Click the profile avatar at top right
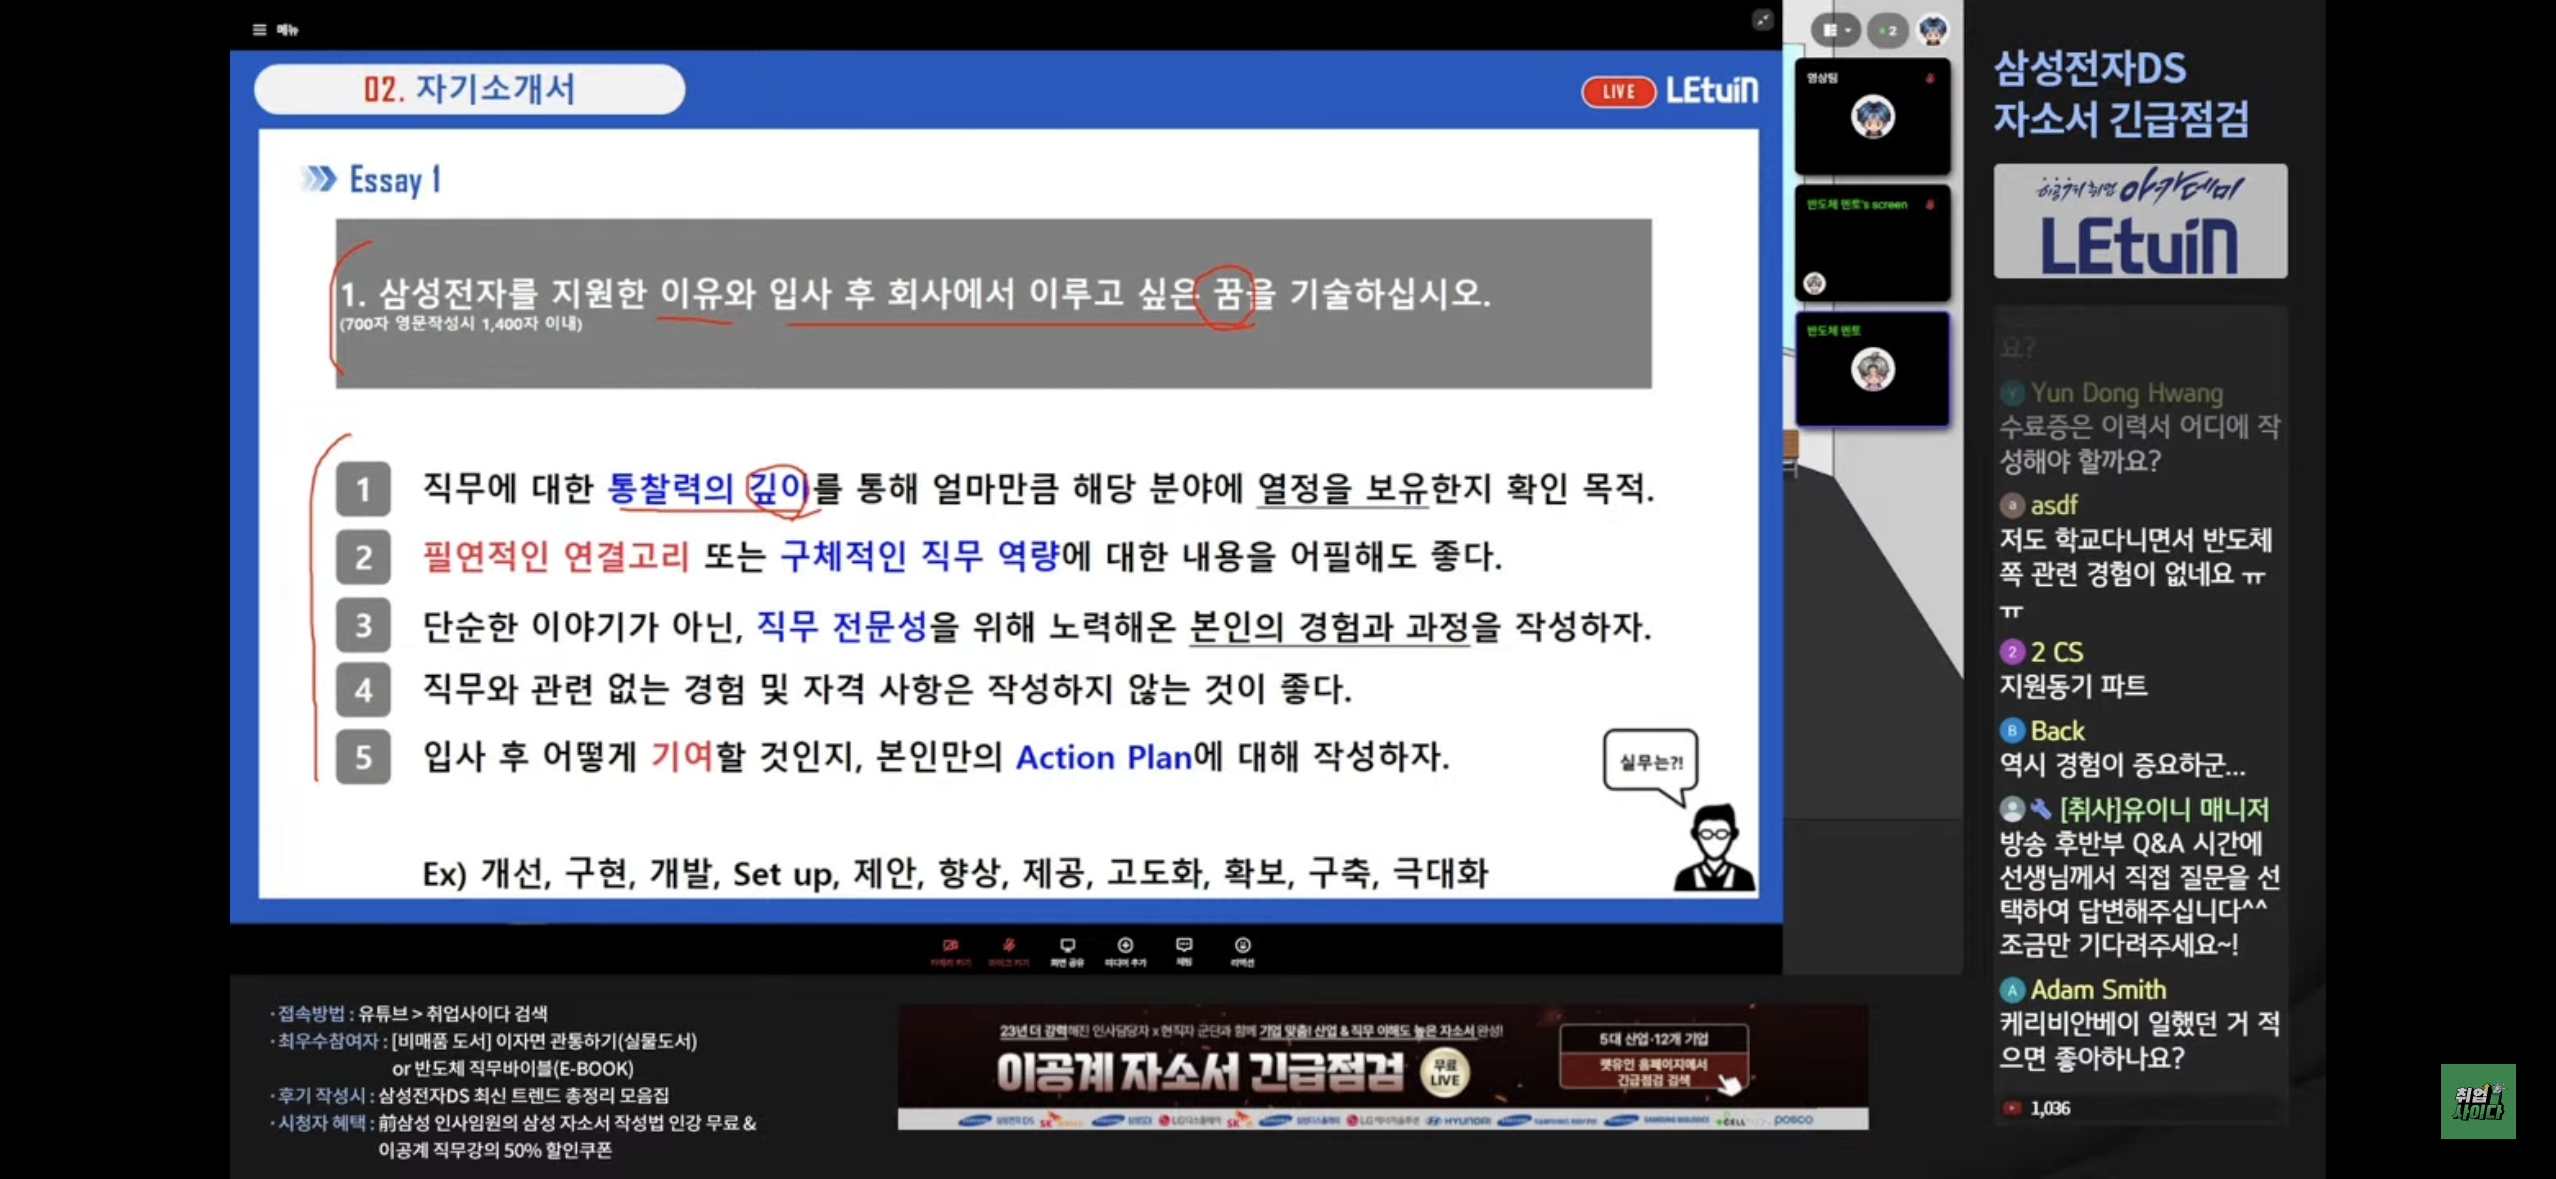 [x=1933, y=31]
